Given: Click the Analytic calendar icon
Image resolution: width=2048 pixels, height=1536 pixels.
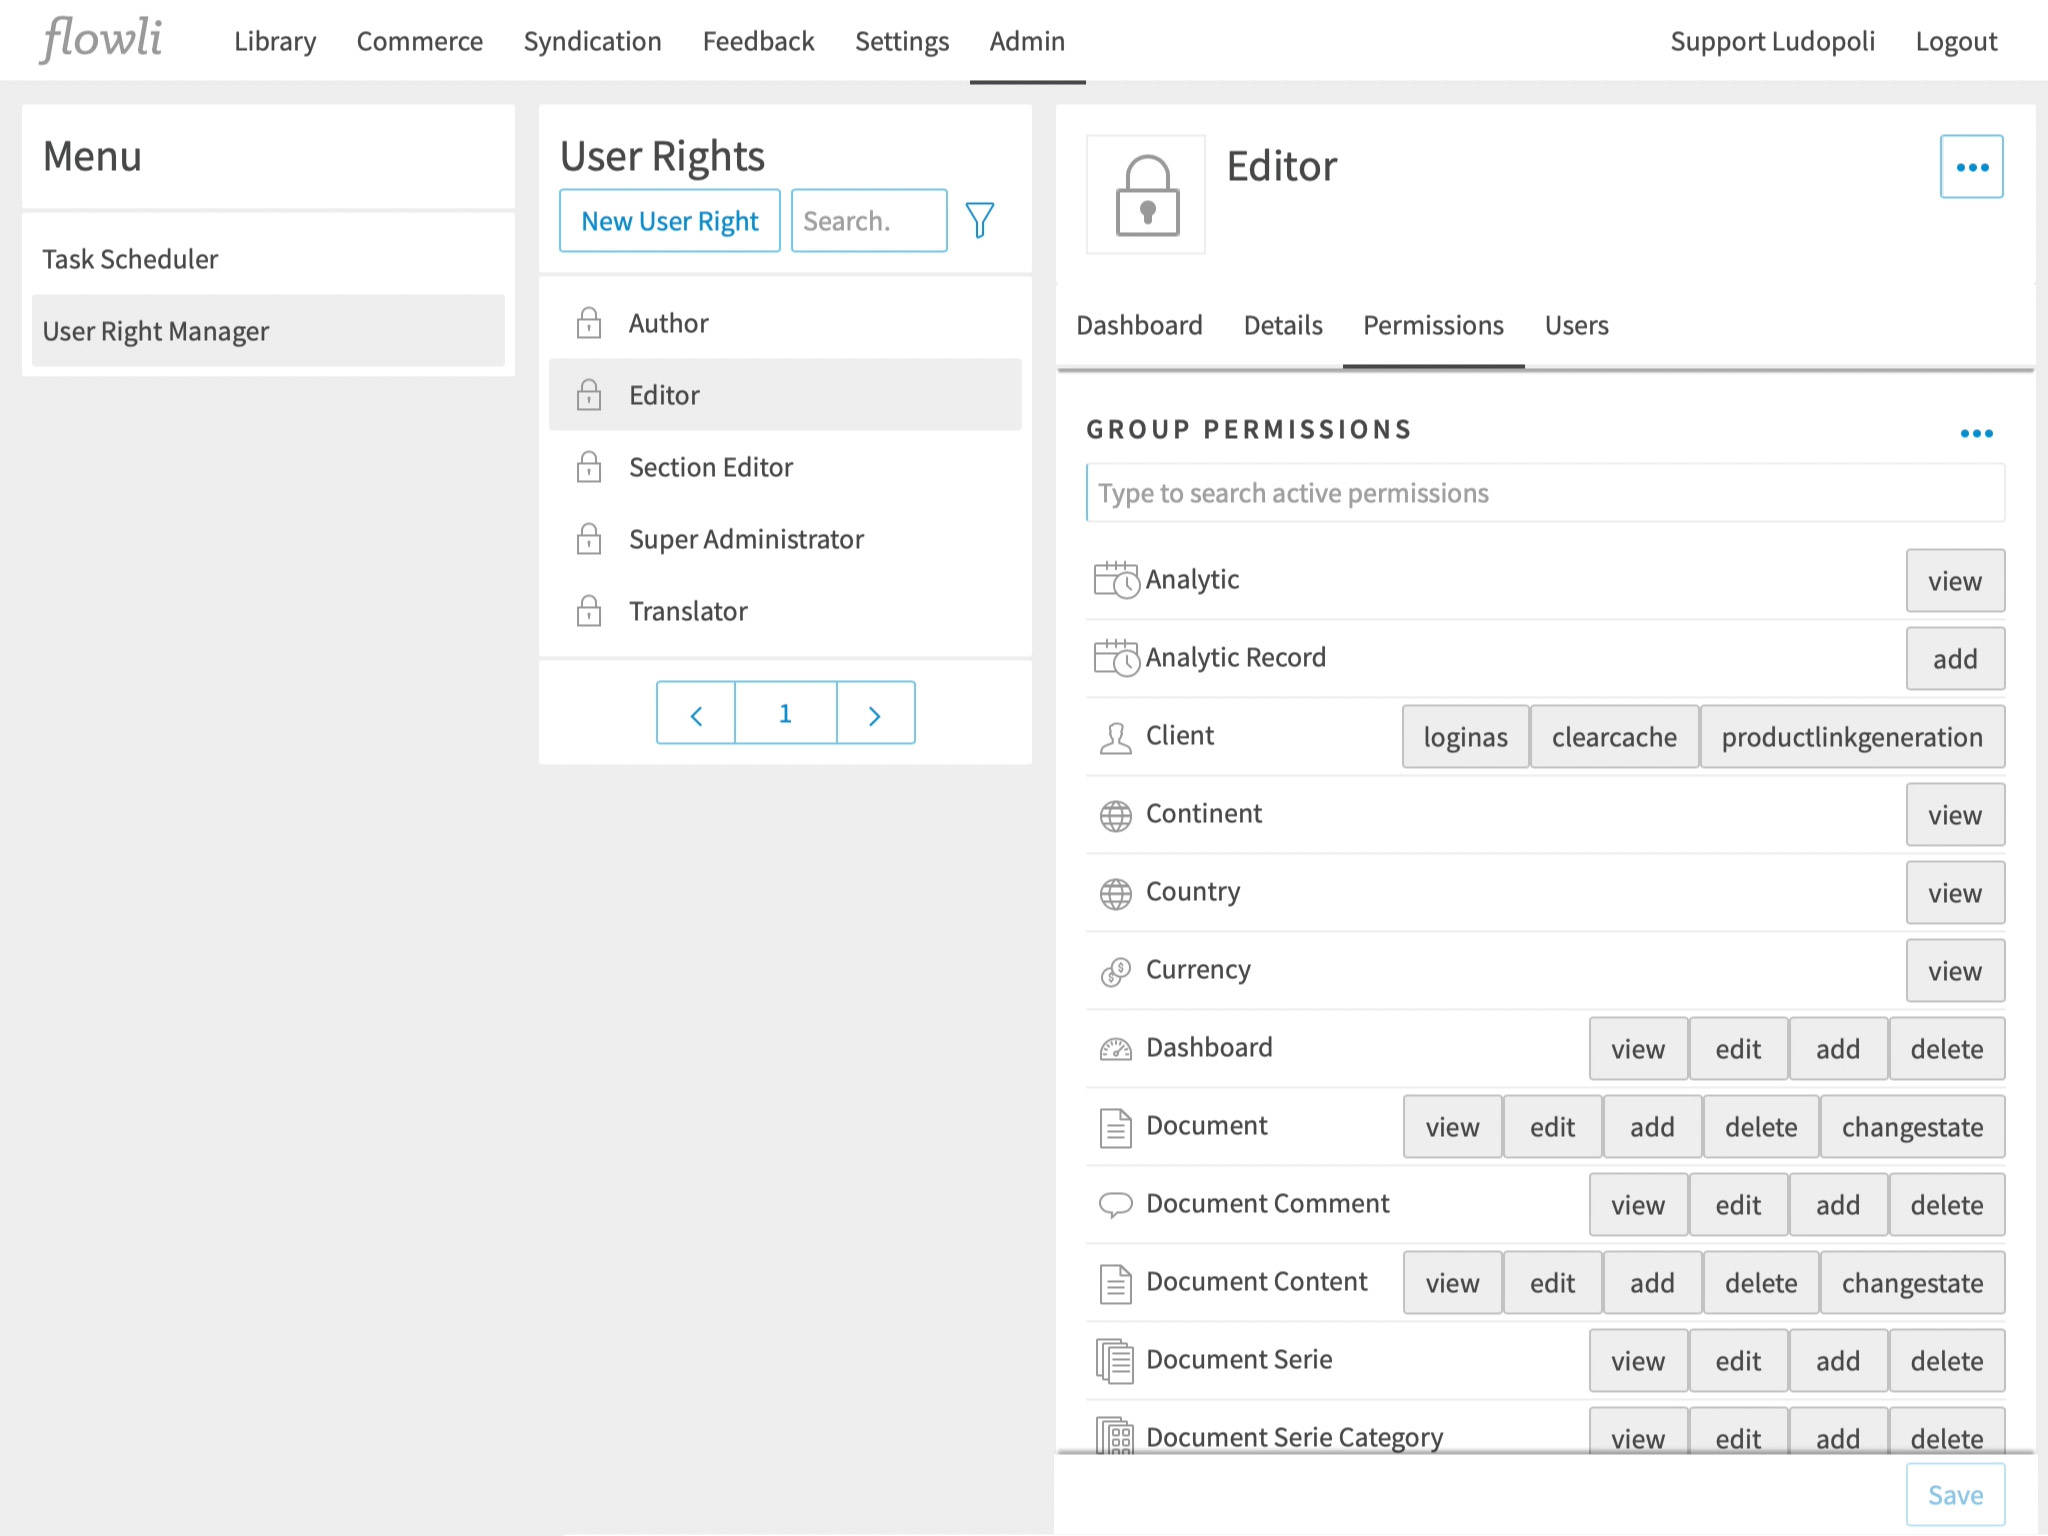Looking at the screenshot, I should pos(1118,578).
